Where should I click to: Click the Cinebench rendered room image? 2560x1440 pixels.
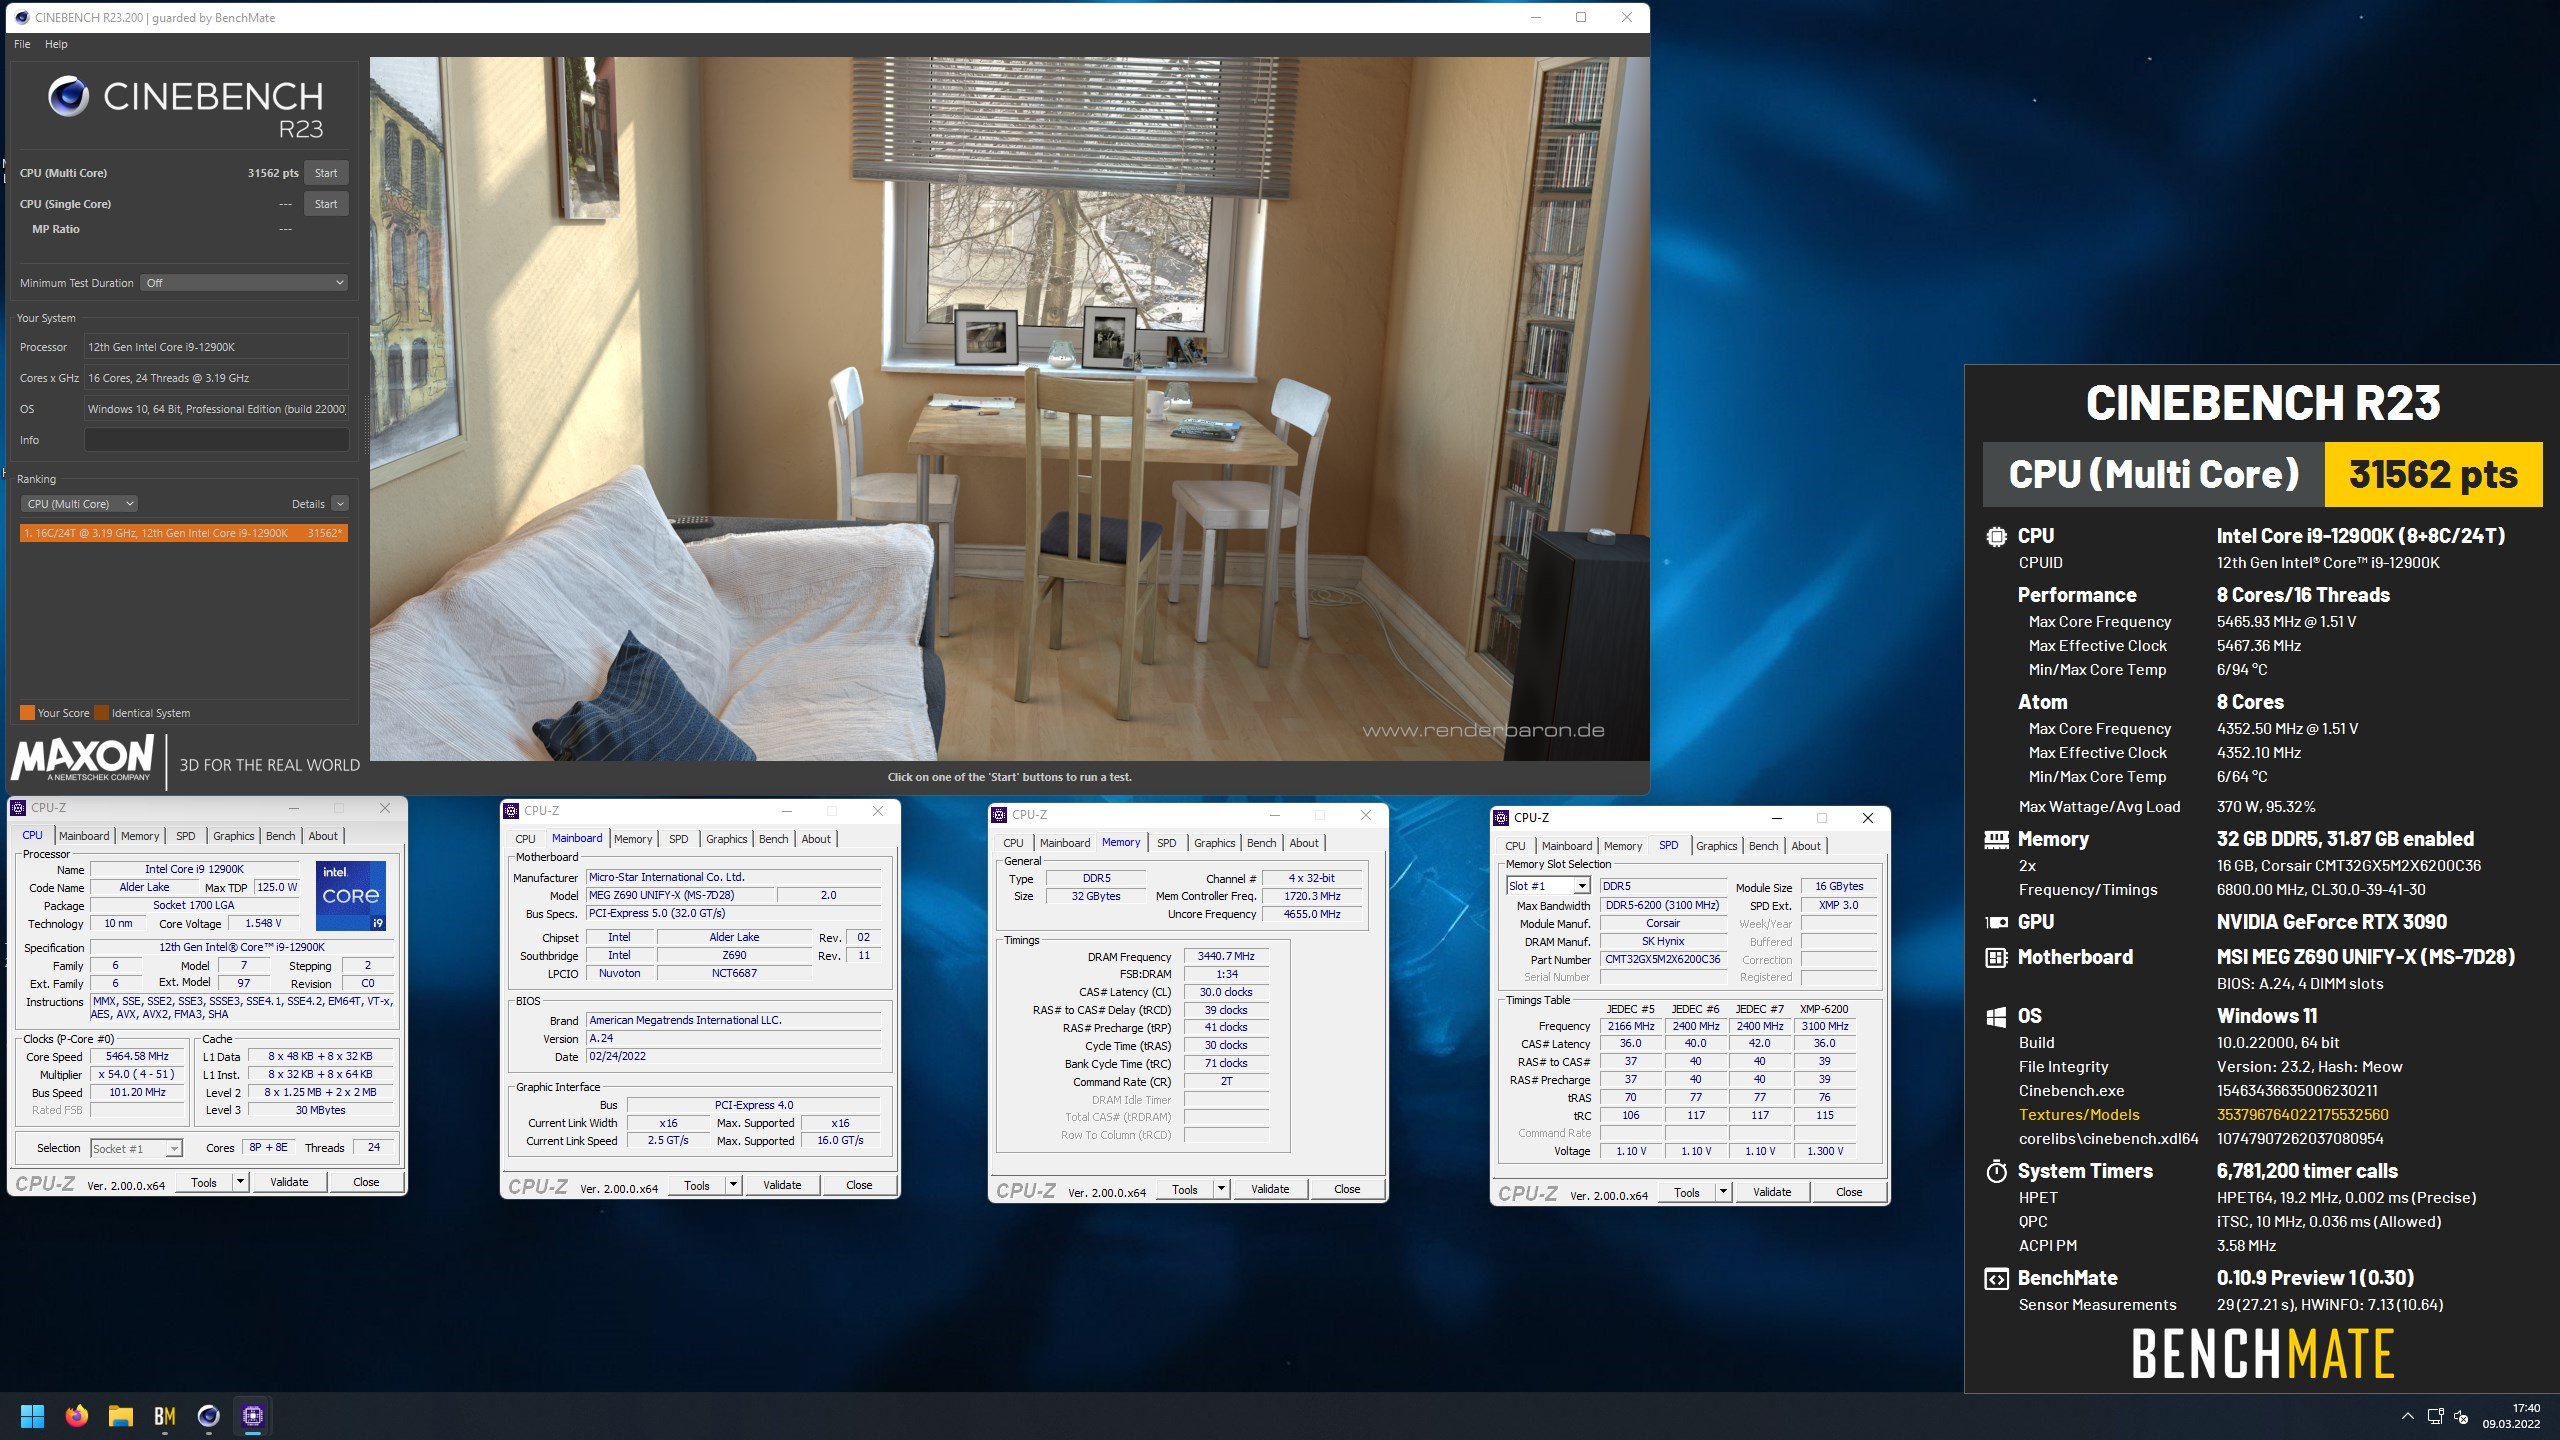click(1009, 408)
